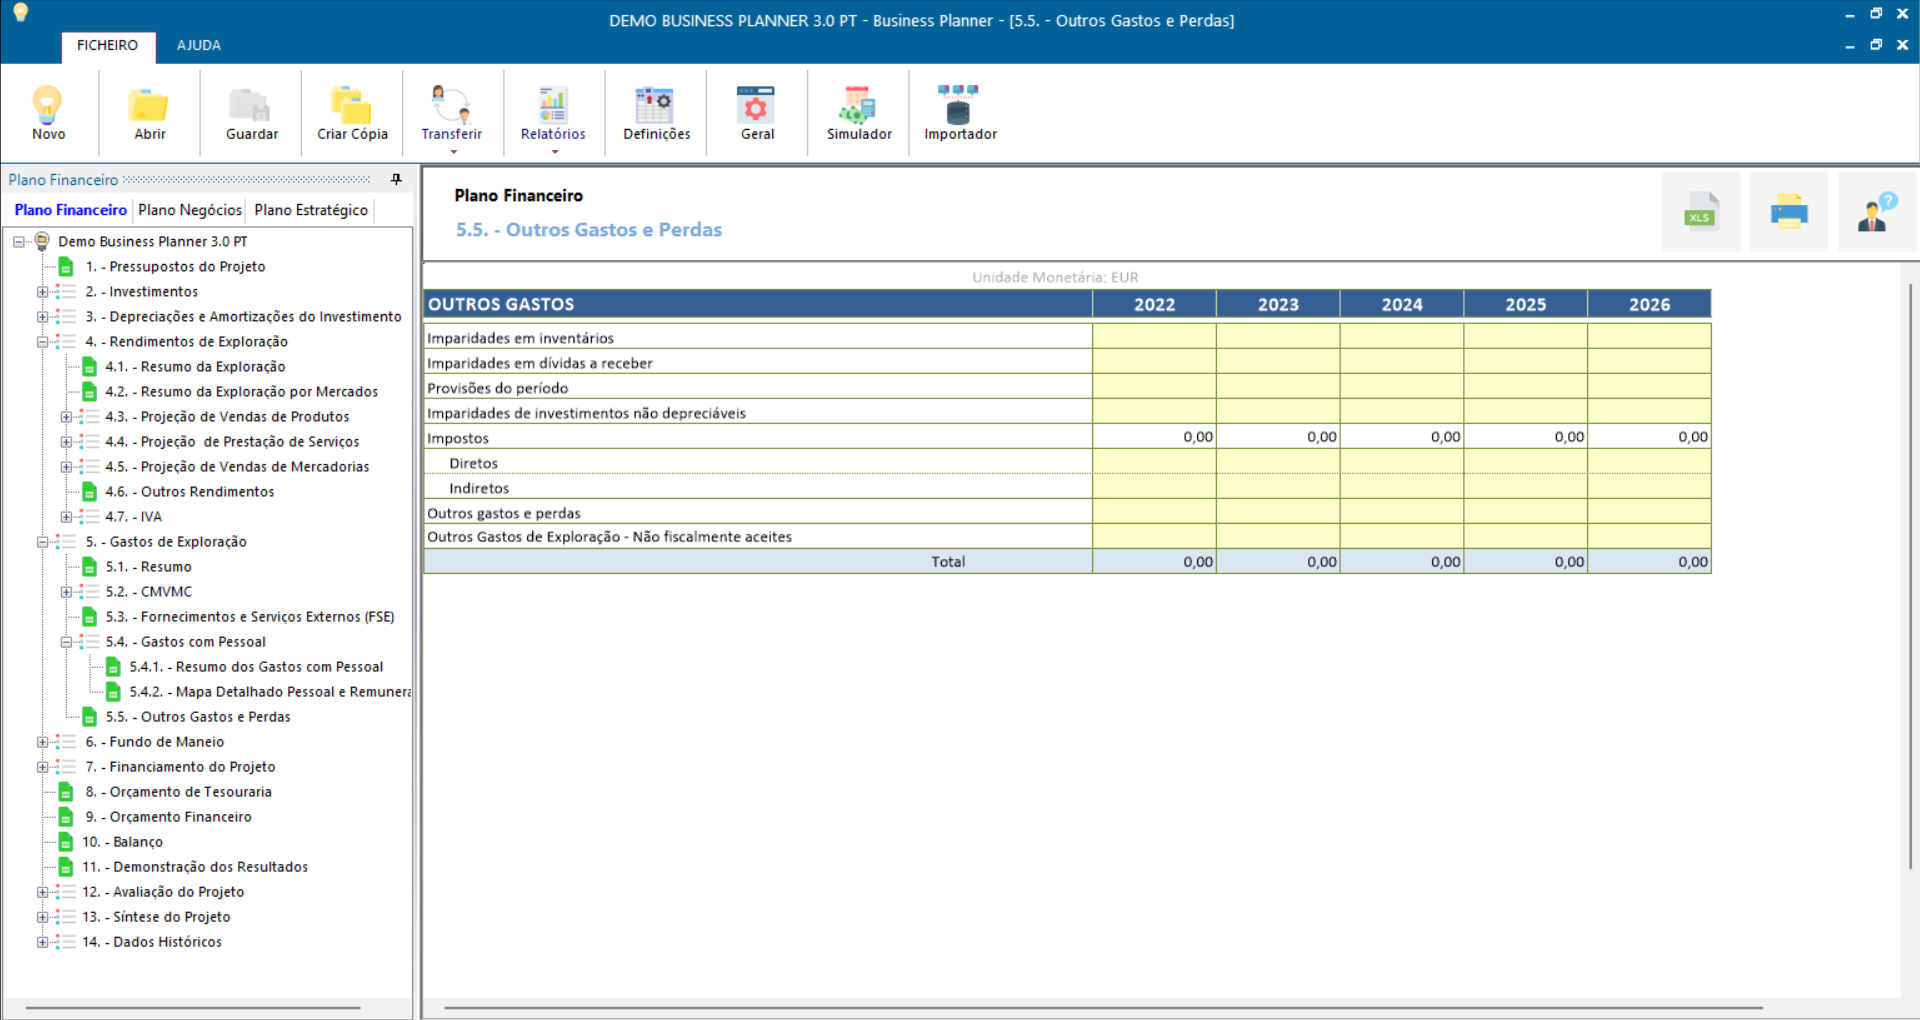Open 4.6. - Outros Rendimentos item
1920x1020 pixels.
[189, 492]
